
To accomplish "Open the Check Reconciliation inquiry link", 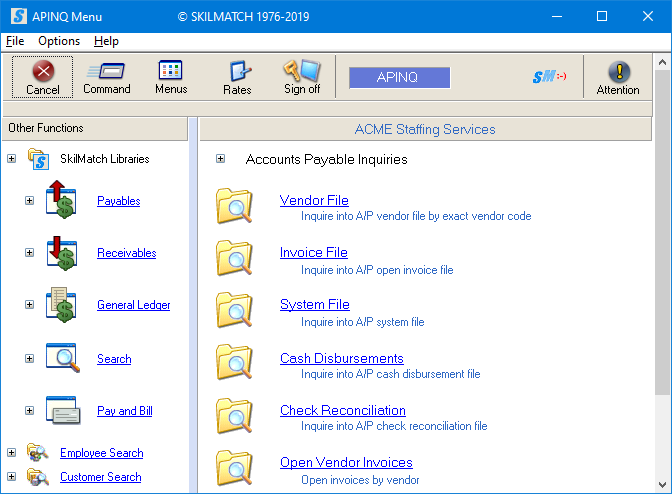I will 342,410.
